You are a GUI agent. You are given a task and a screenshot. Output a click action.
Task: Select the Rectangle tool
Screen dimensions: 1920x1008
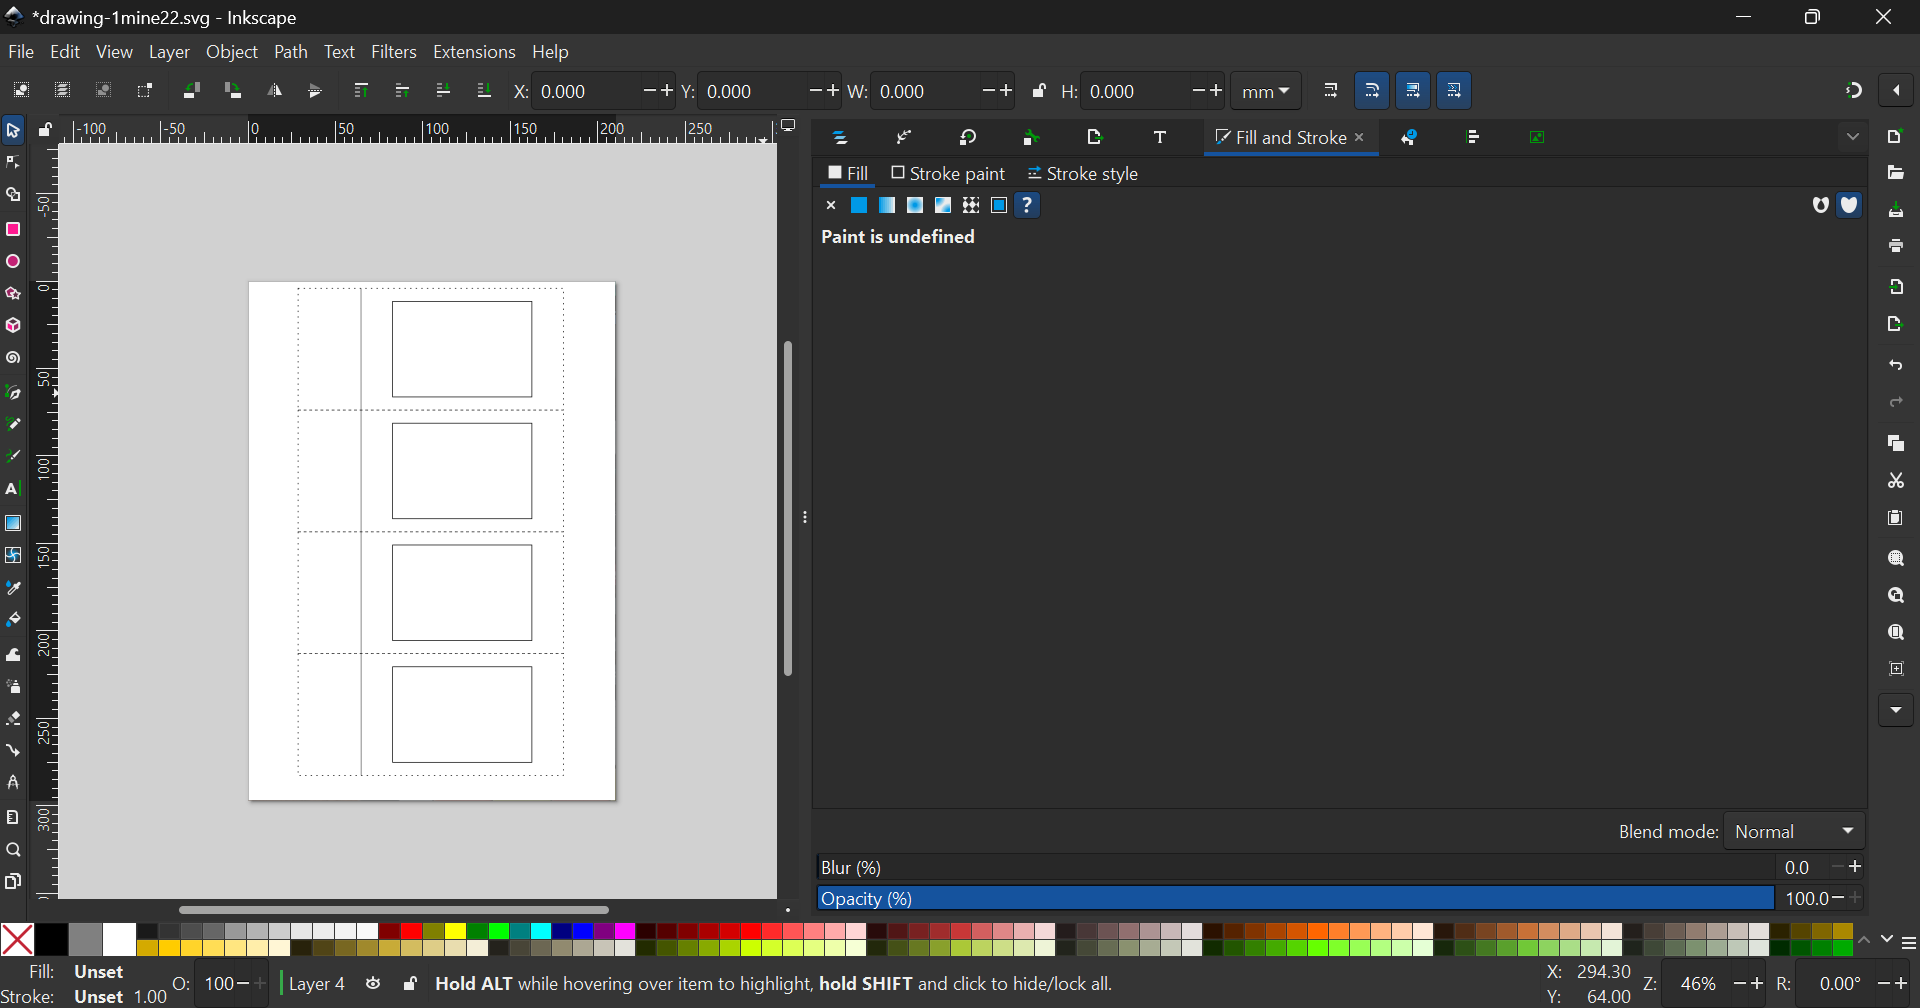pos(13,230)
